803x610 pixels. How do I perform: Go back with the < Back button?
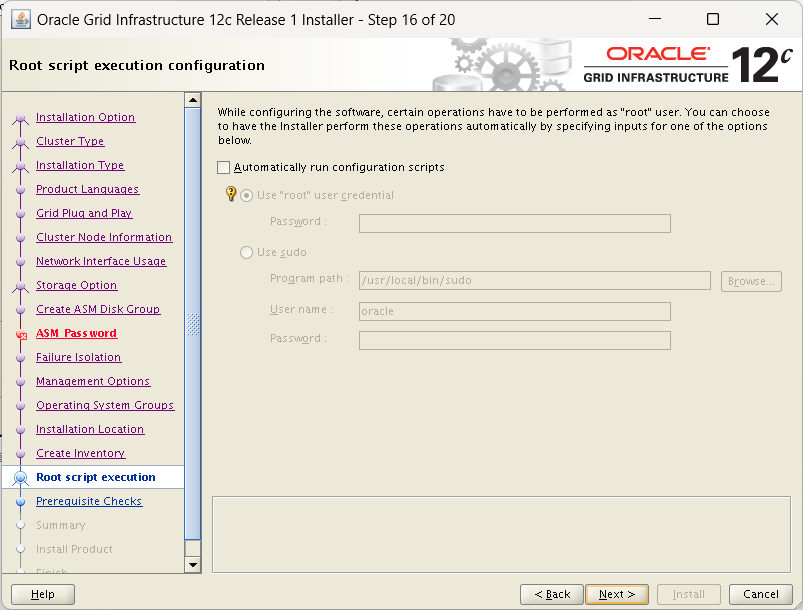click(x=552, y=594)
